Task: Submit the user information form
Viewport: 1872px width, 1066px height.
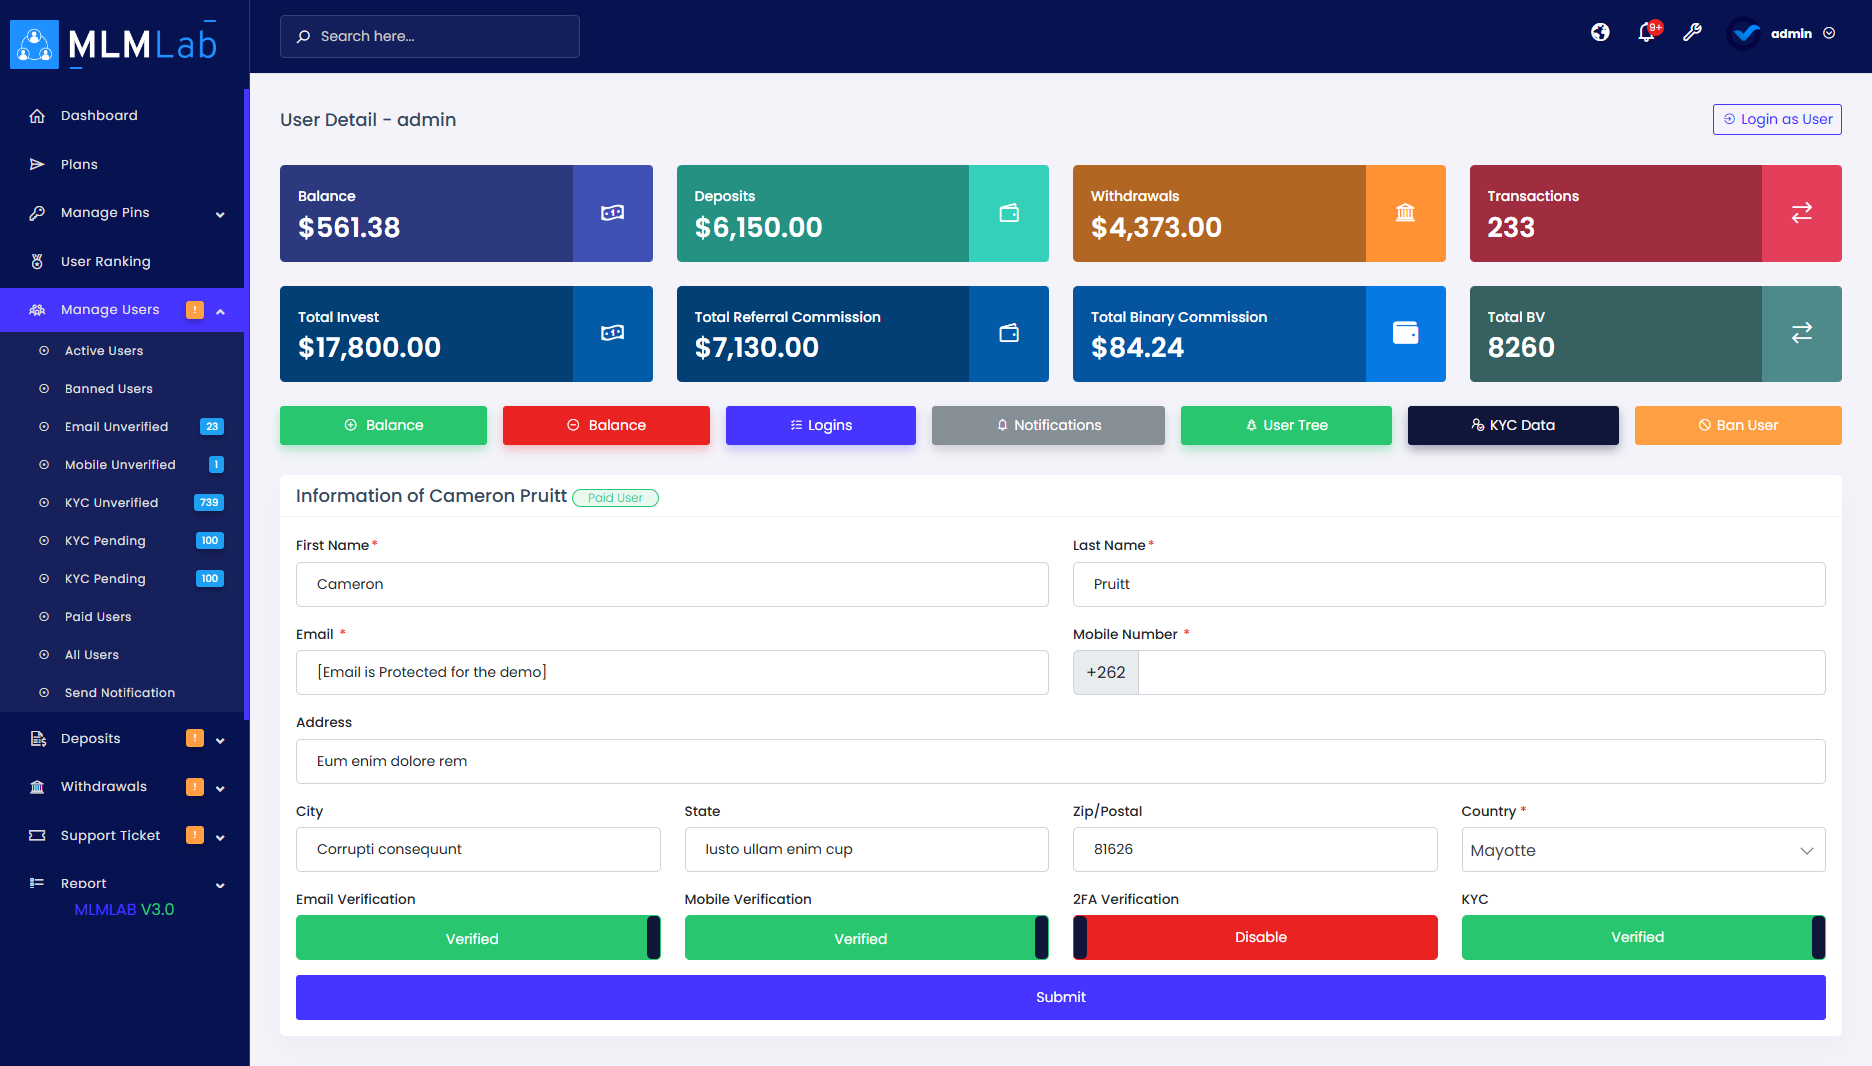Action: coord(1061,997)
